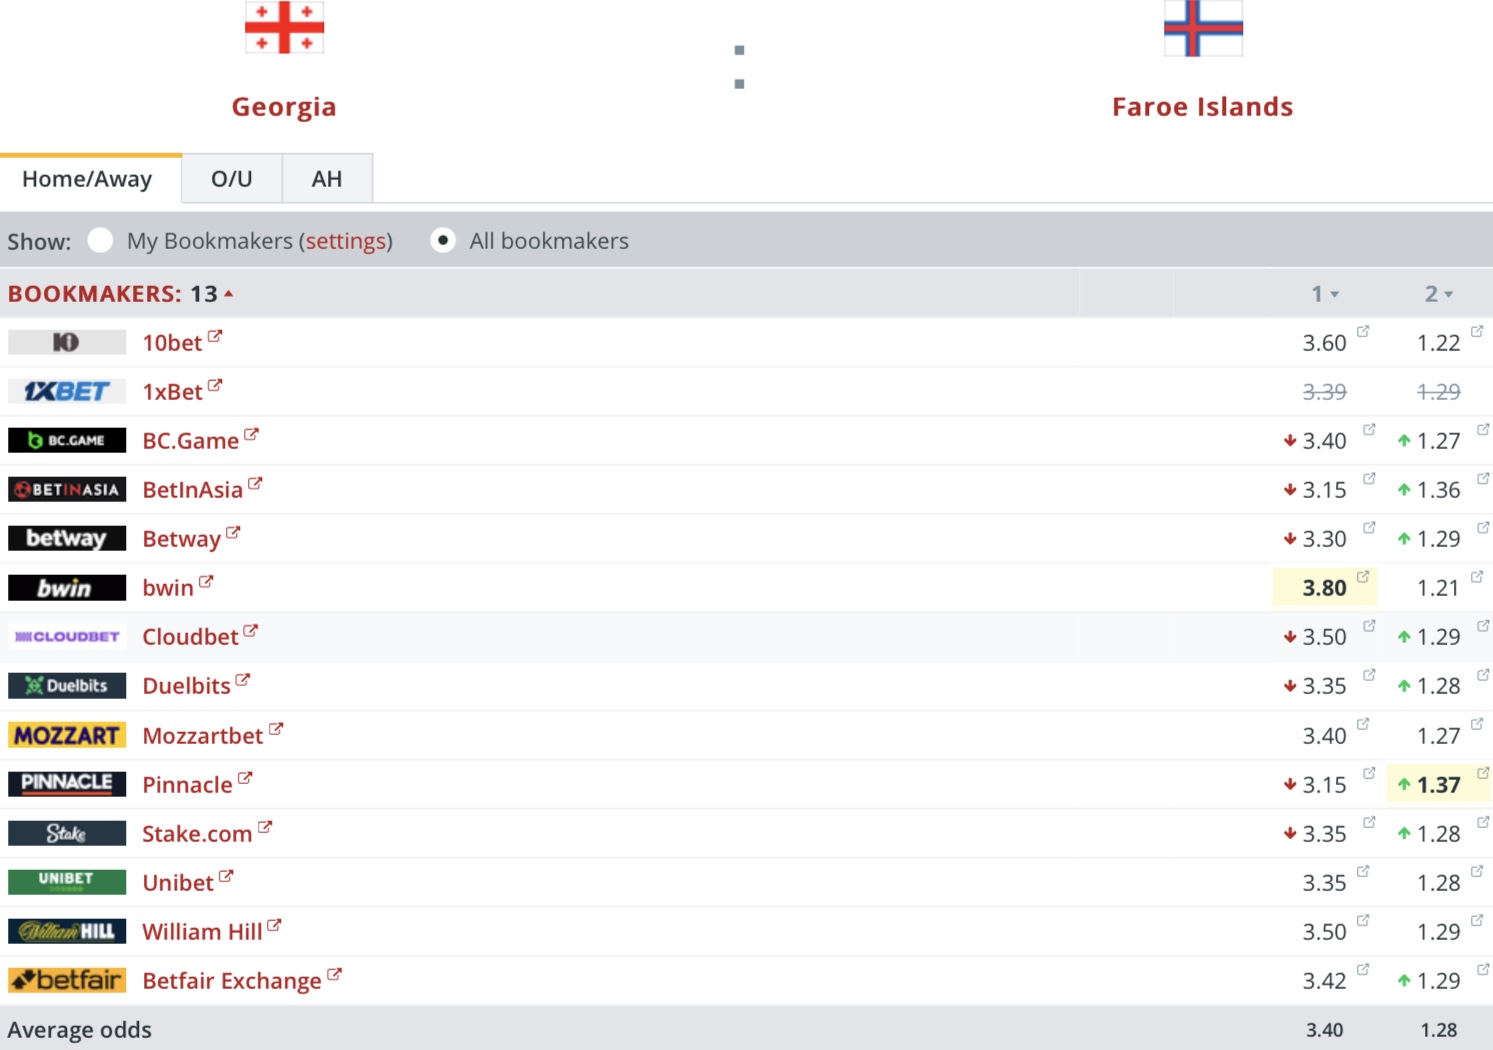
Task: Click the Cloudbet bookmaker logo
Action: [x=67, y=636]
